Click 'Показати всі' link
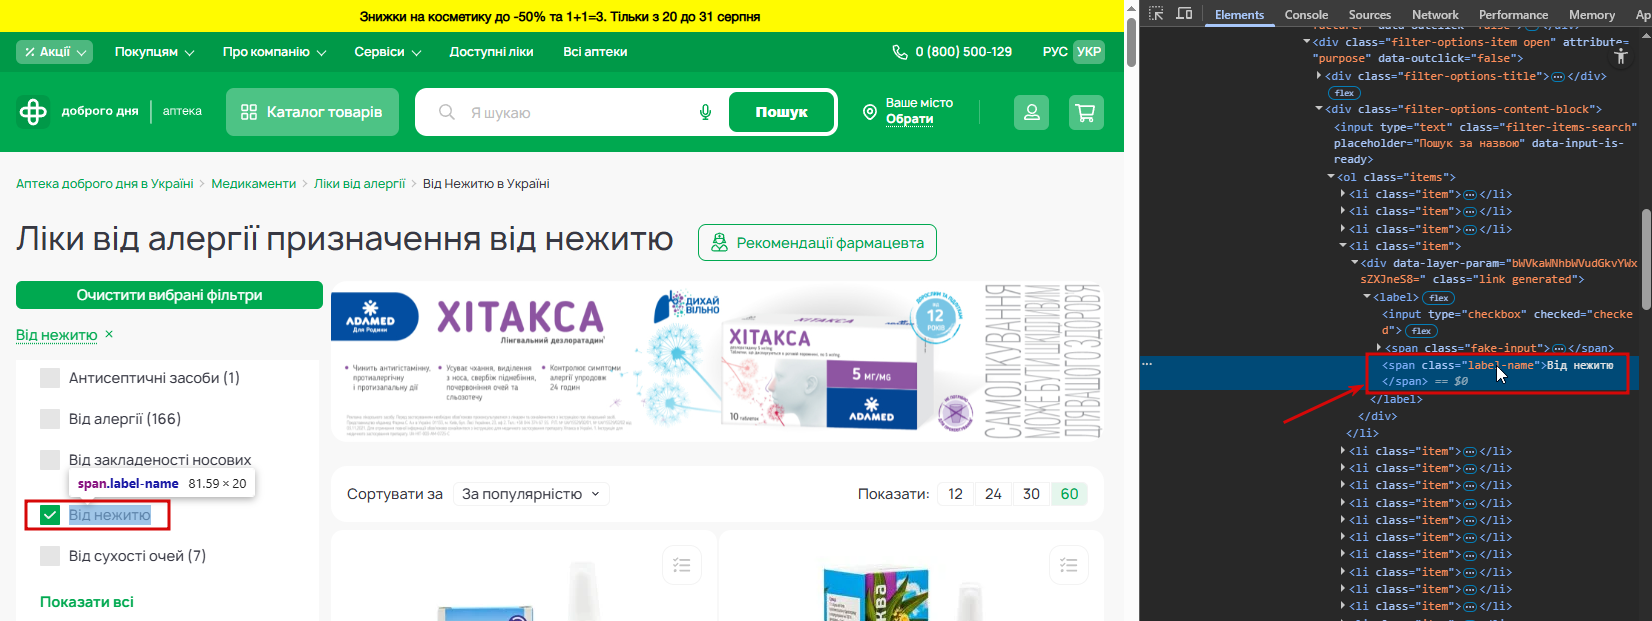This screenshot has width=1652, height=621. (x=87, y=602)
